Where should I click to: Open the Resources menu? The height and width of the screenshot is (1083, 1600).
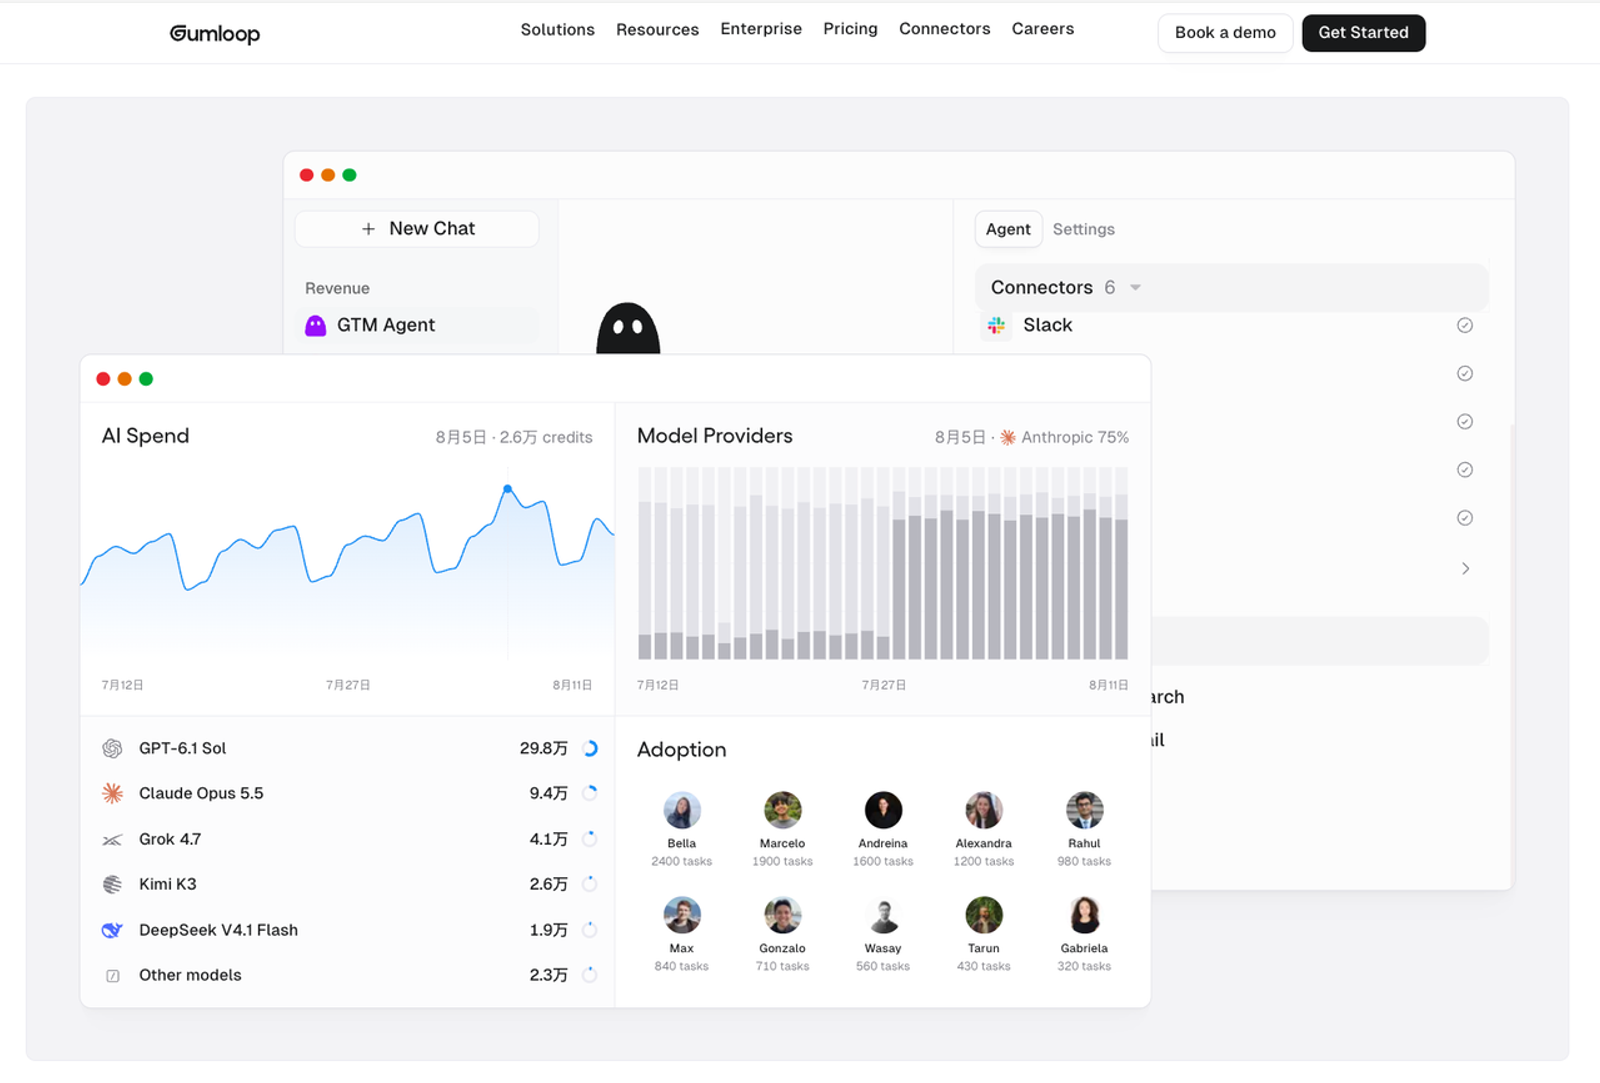click(x=657, y=30)
